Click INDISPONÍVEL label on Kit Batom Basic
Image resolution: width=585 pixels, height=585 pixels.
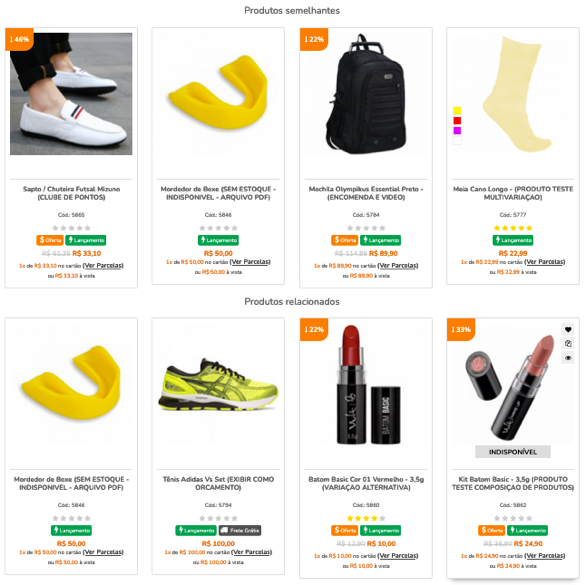513,452
